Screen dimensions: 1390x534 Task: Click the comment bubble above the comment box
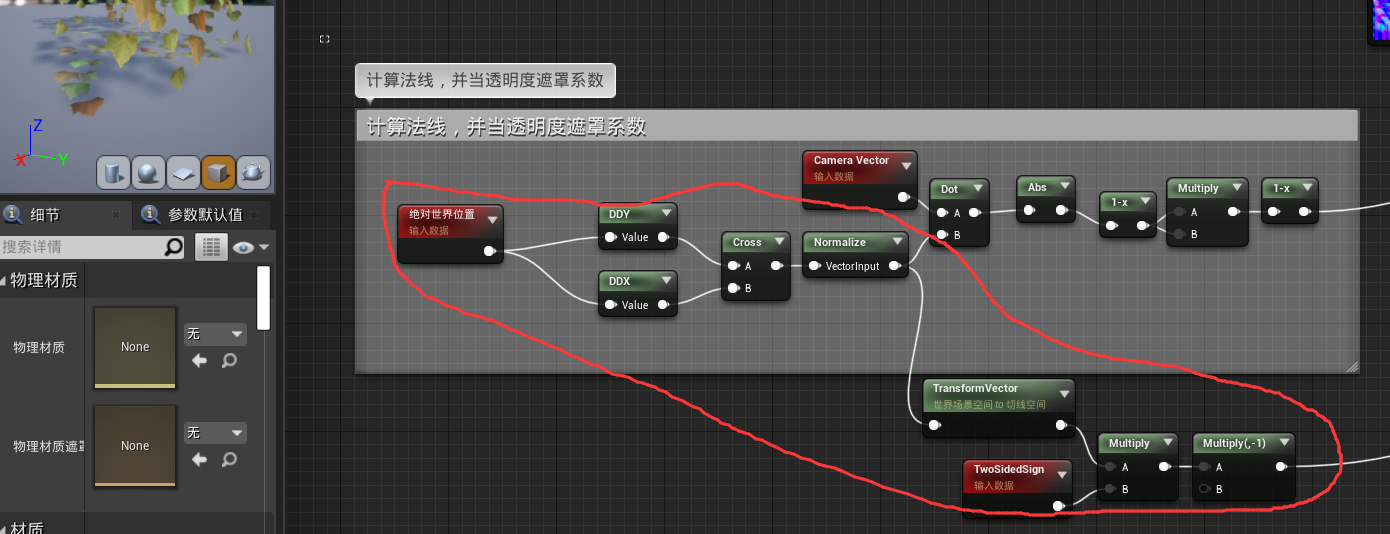(485, 81)
